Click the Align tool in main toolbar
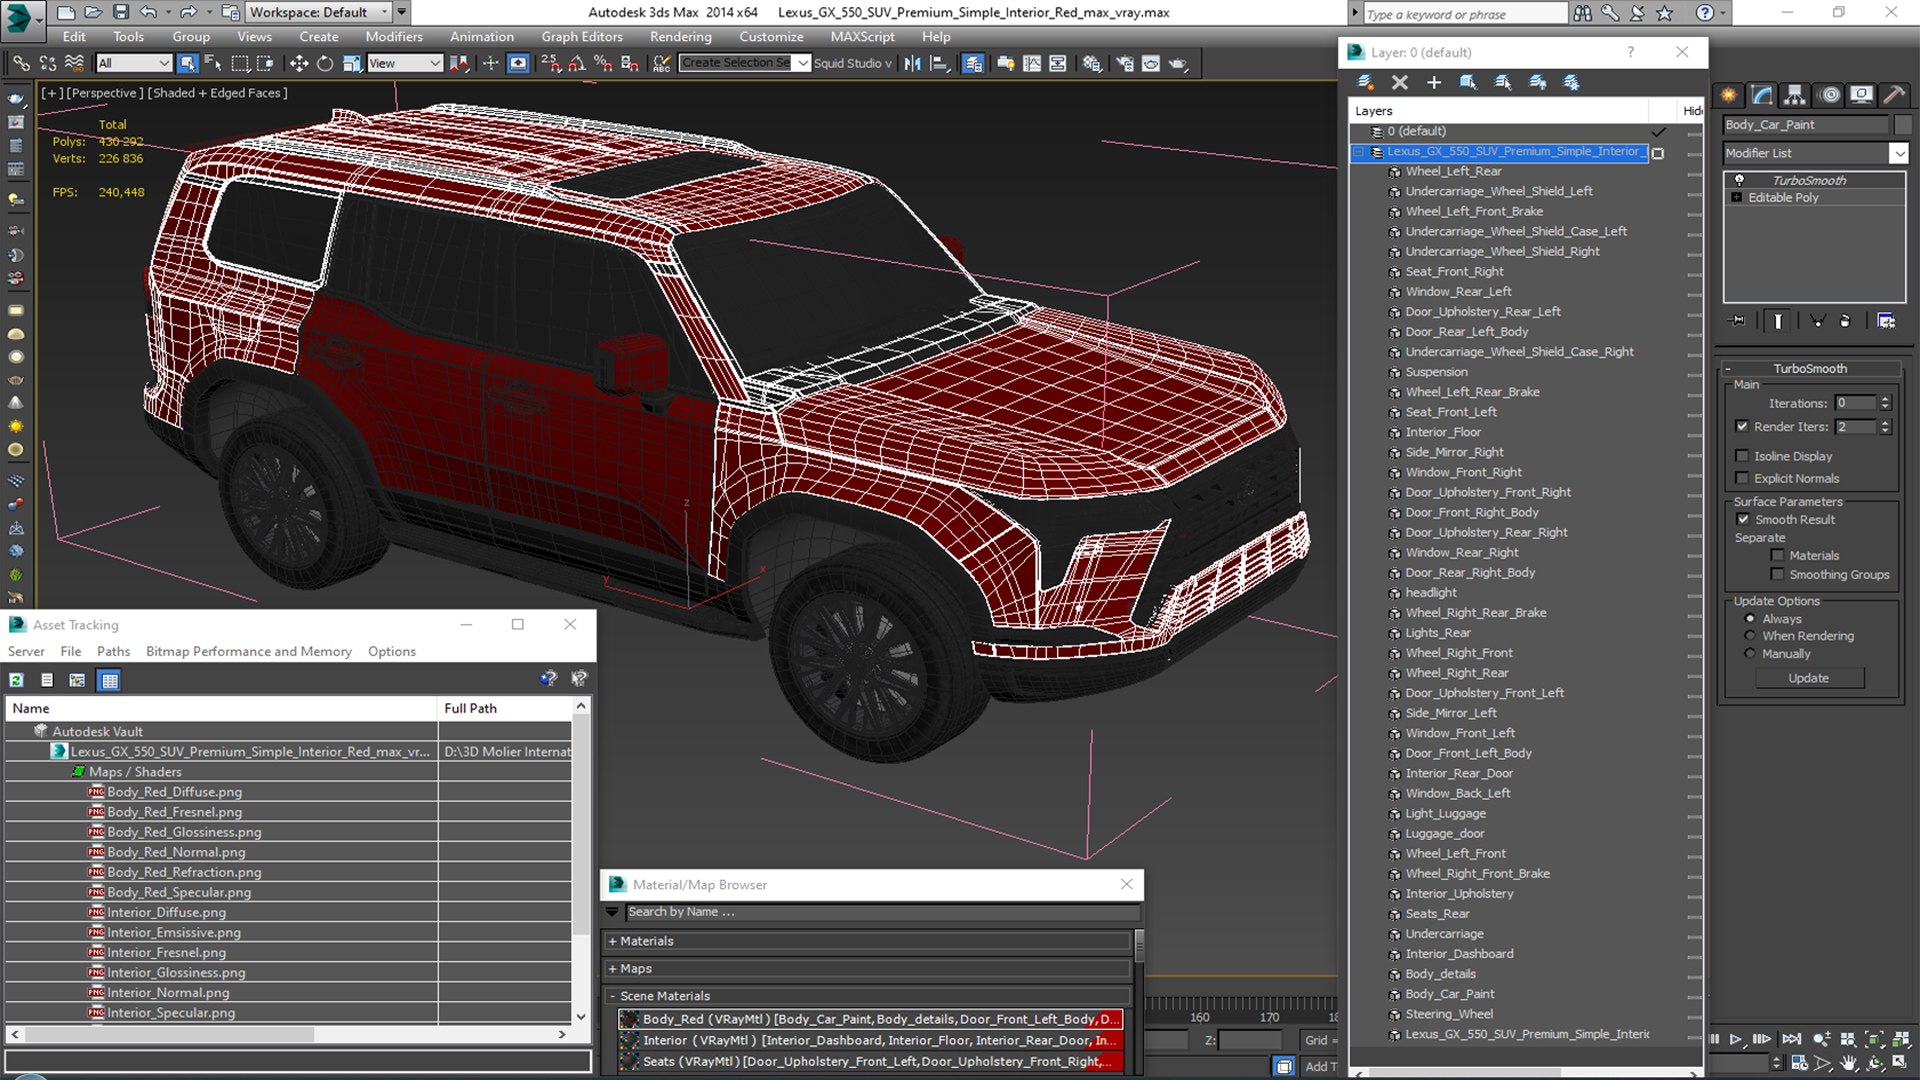Screen dimensions: 1920x1080 [939, 63]
